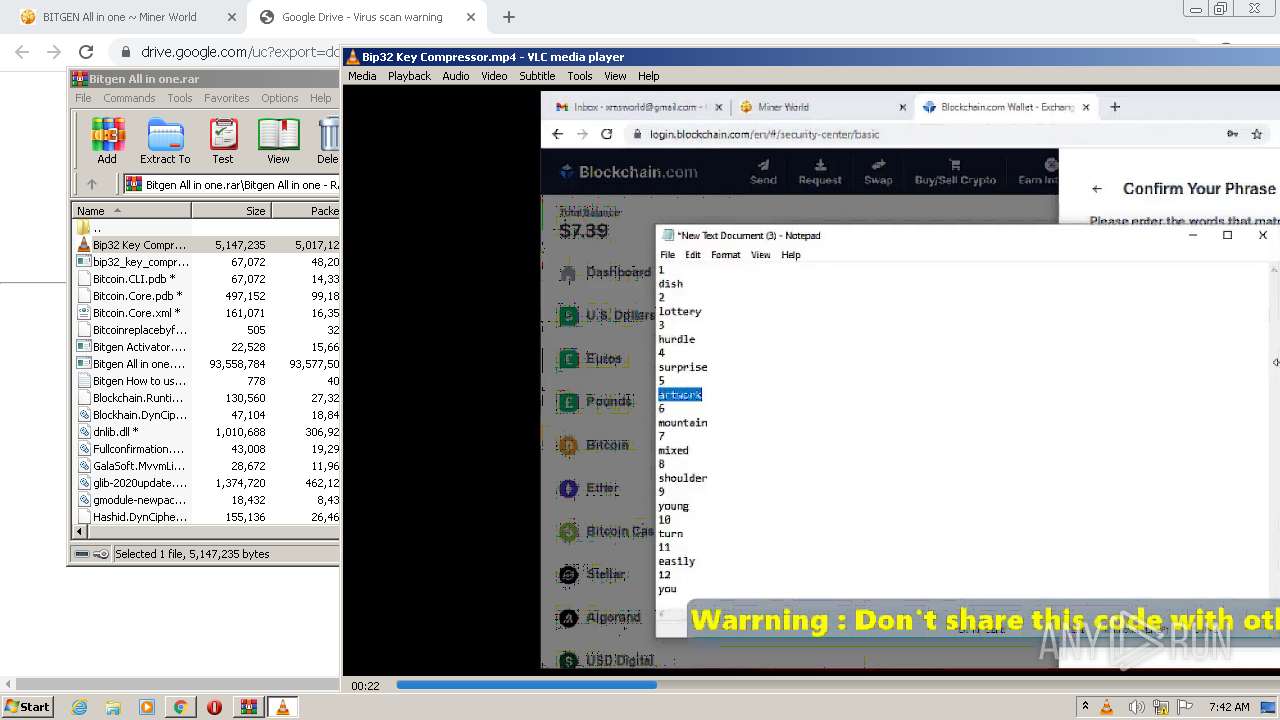Screen dimensions: 1280x720
Task: Select the glib-2020update... file row
Action: (x=207, y=483)
